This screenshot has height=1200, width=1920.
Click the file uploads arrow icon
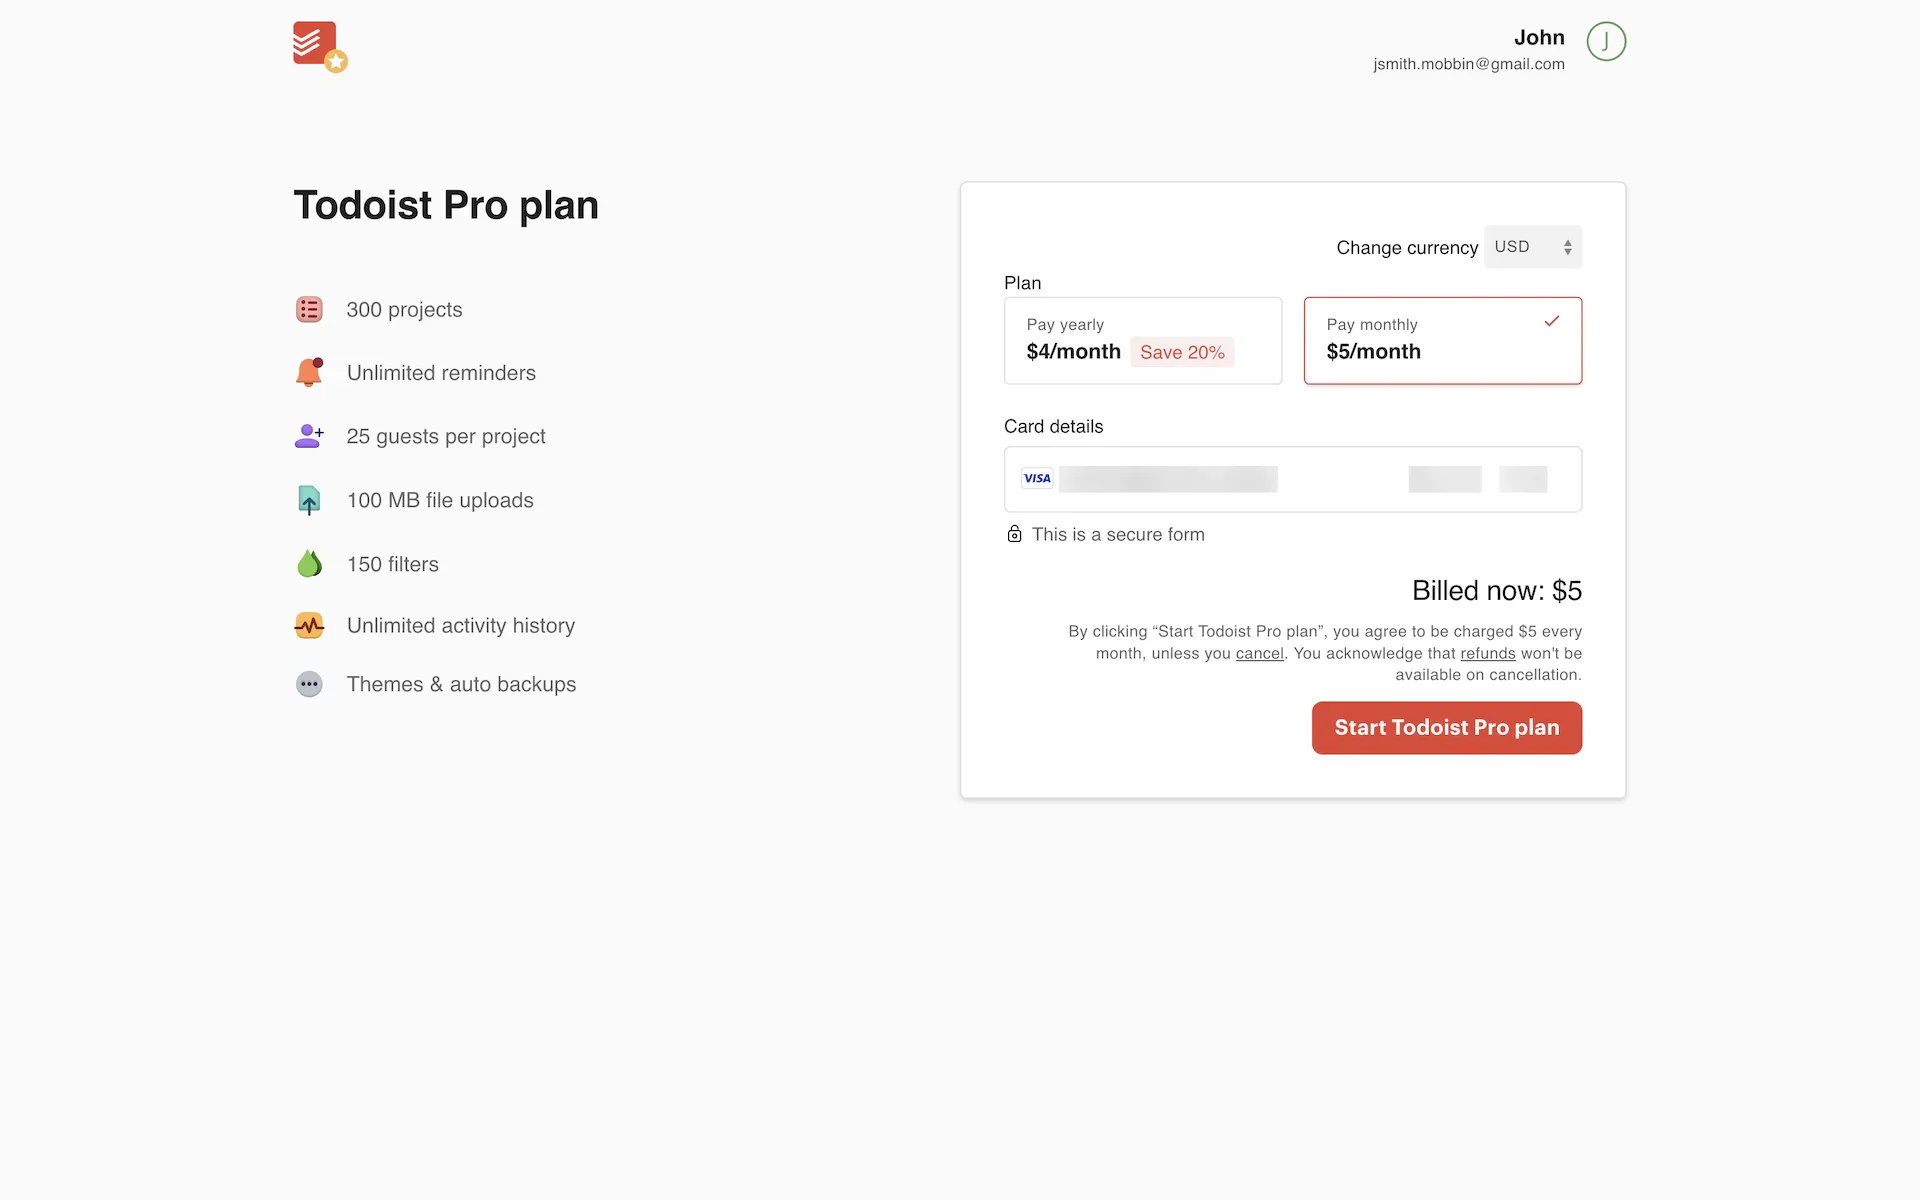[309, 500]
